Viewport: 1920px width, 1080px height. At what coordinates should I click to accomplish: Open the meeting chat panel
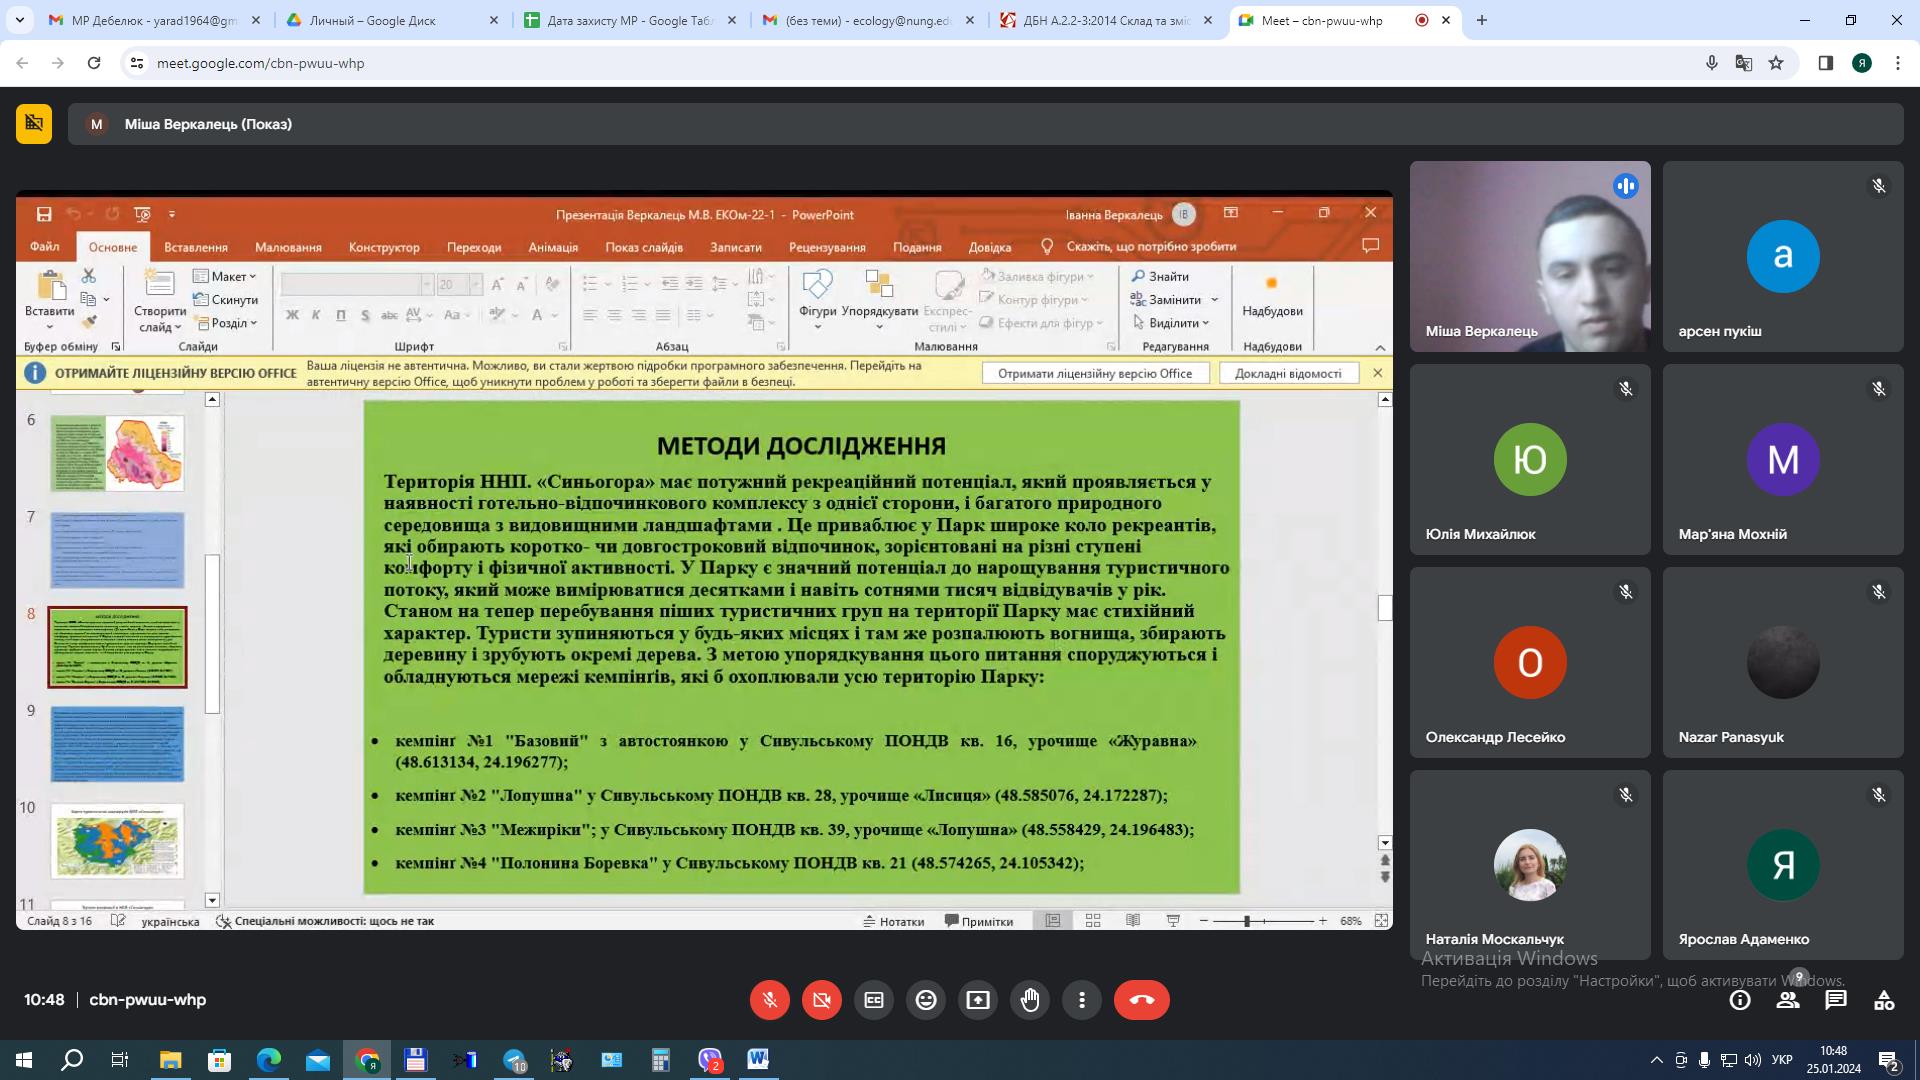[1836, 1000]
